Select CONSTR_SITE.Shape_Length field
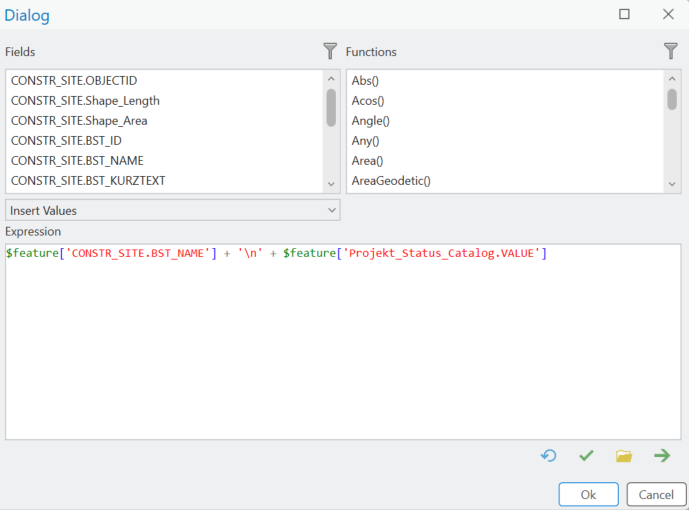Viewport: 689px width, 510px height. click(x=165, y=101)
